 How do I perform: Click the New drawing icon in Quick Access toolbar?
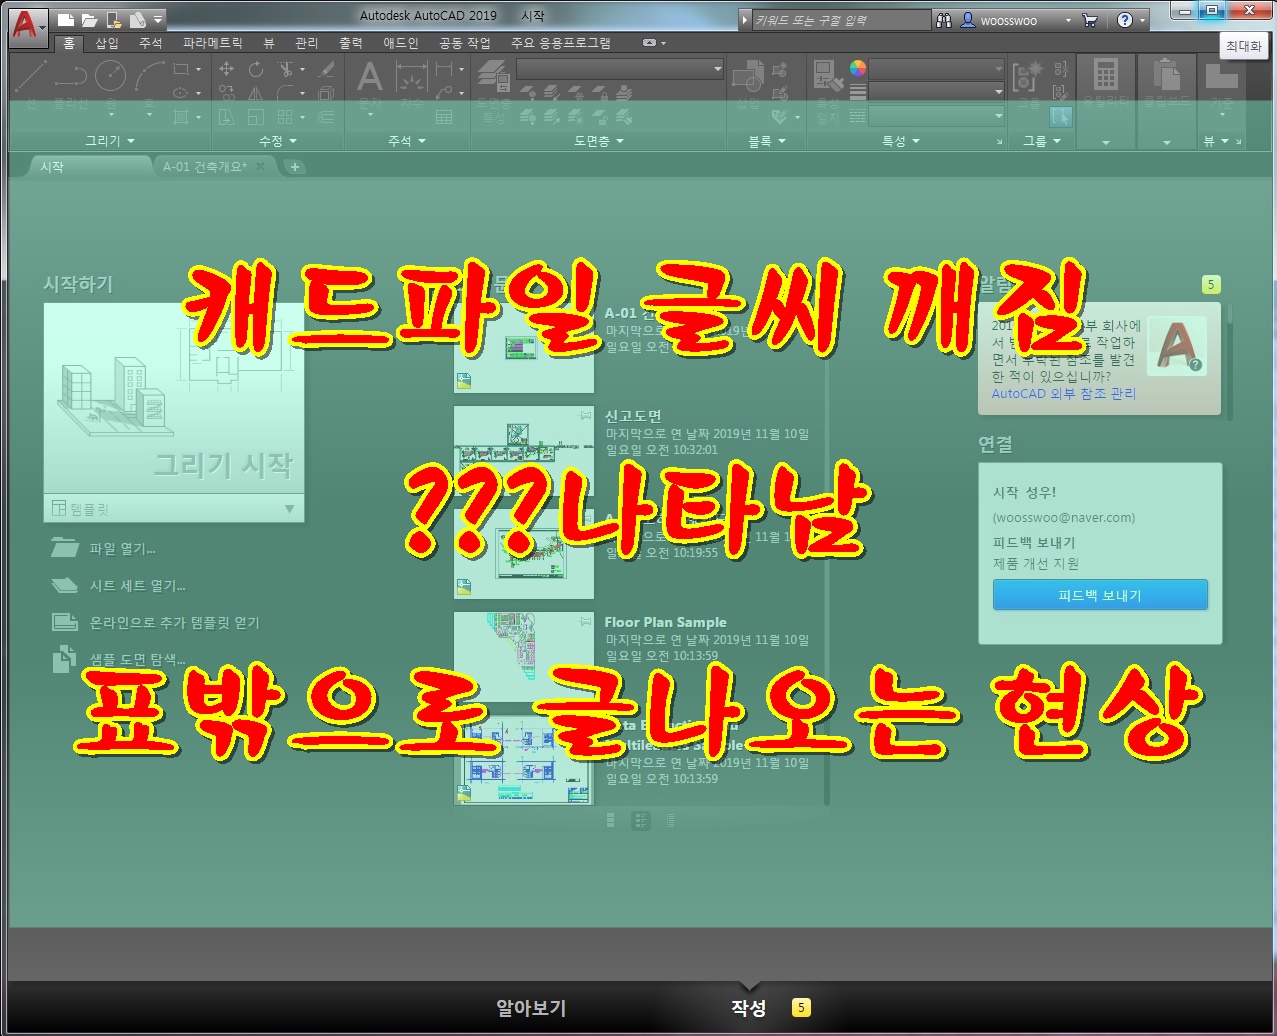coord(66,20)
